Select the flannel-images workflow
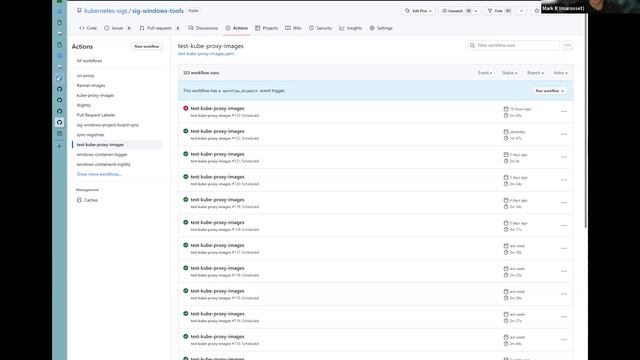The width and height of the screenshot is (640, 360). [x=91, y=86]
